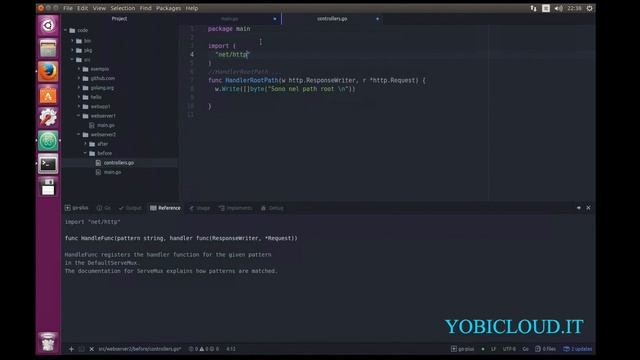Click file path 'src/webserver2/before/controllers.go' in status bar
The image size is (640, 360).
point(140,349)
